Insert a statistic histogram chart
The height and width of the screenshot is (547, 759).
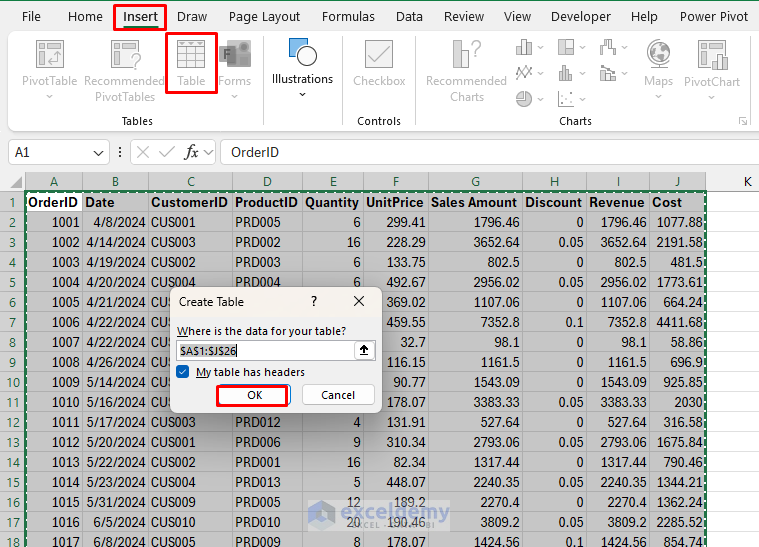tap(566, 73)
